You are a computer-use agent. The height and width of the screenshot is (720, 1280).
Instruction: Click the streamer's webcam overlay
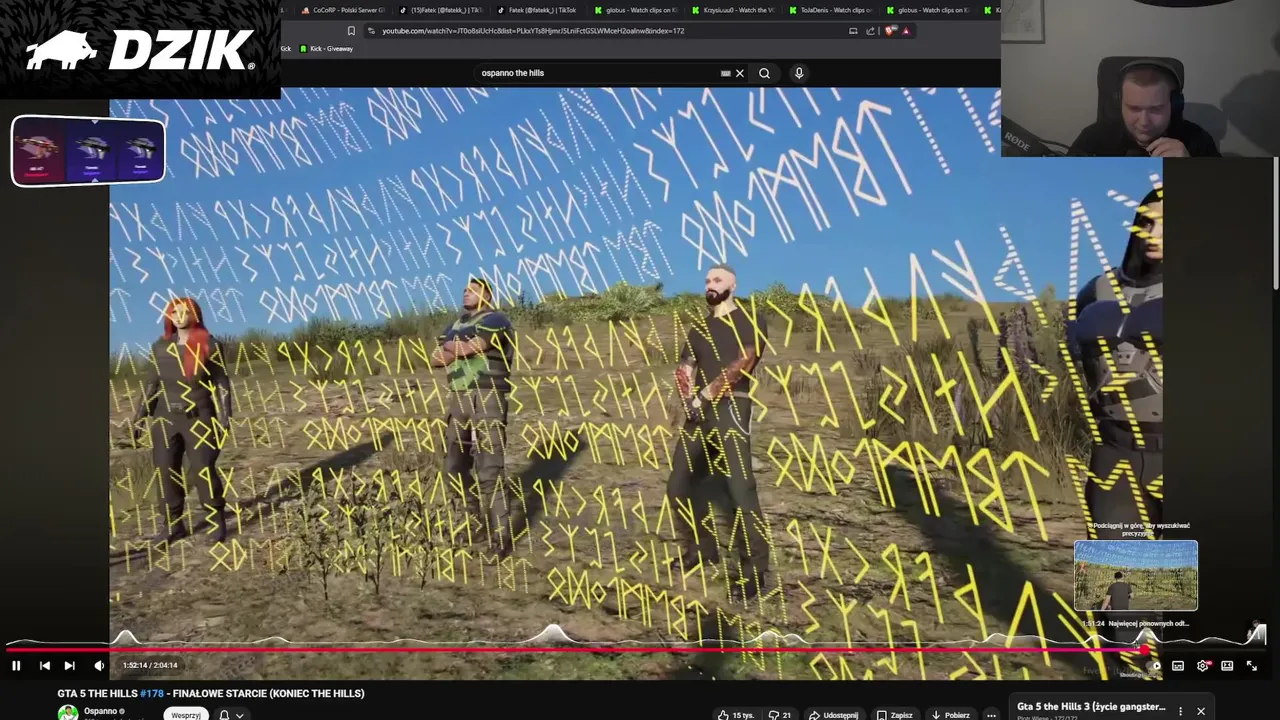[1140, 79]
